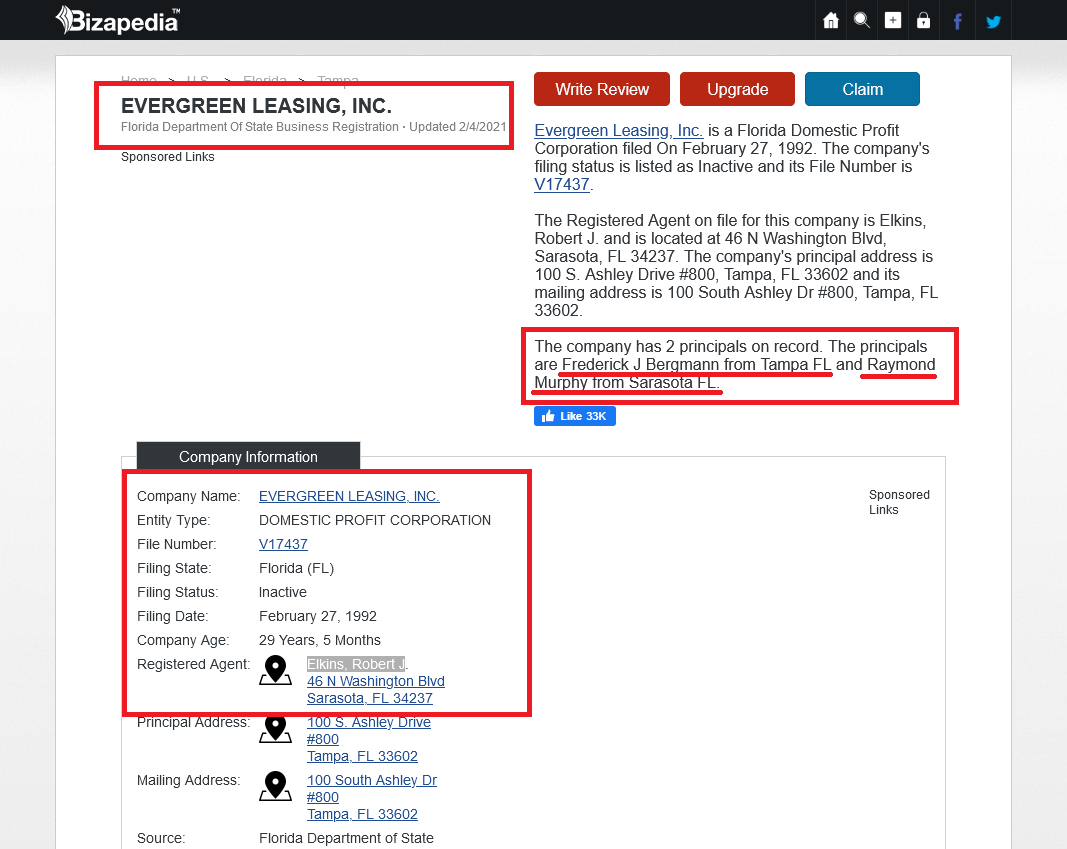Open the search magnifier icon
This screenshot has width=1067, height=849.
pyautogui.click(x=861, y=20)
